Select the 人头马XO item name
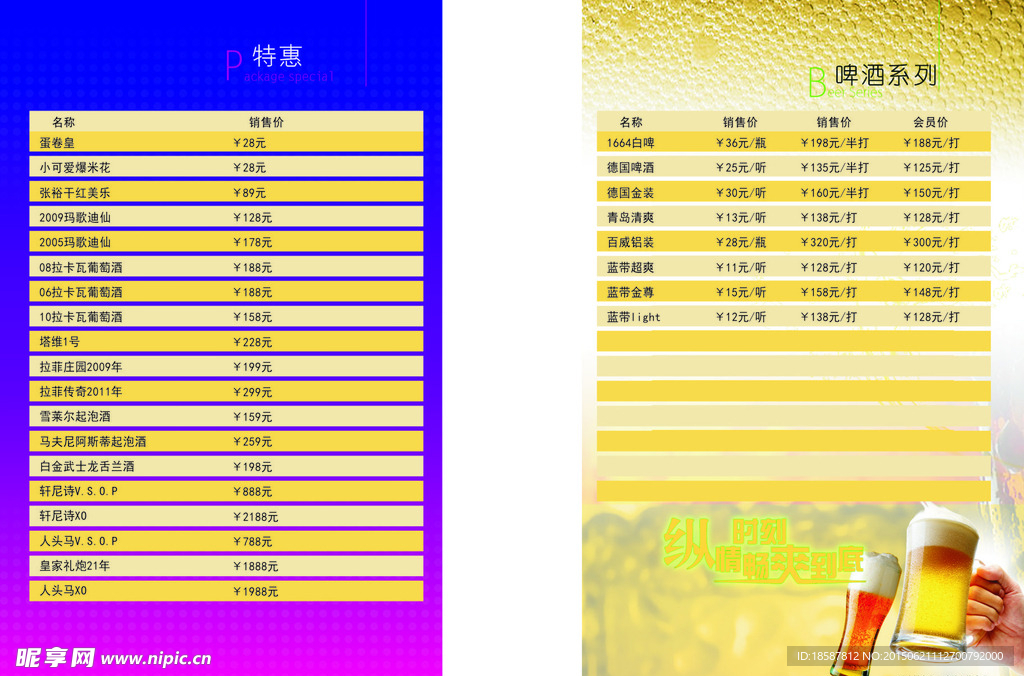1024x676 pixels. tap(63, 590)
